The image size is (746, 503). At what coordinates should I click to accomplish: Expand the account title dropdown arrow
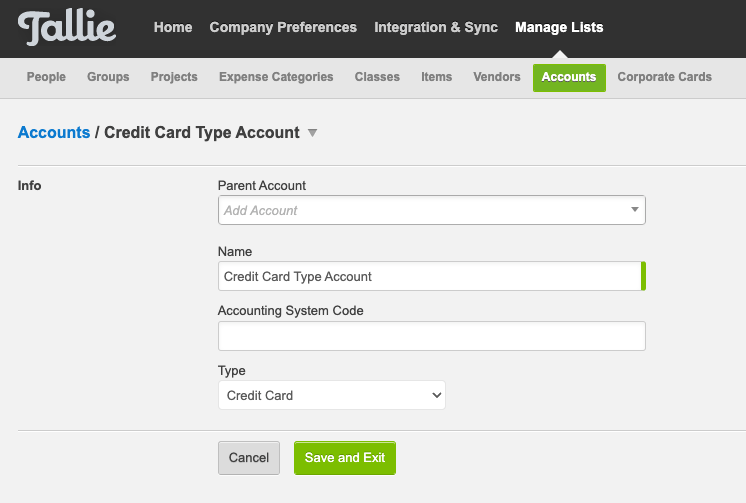(x=312, y=133)
